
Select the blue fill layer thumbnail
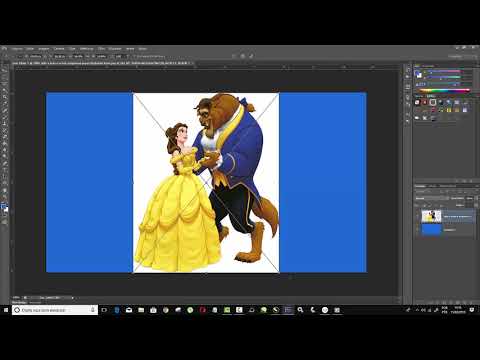[x=431, y=230]
